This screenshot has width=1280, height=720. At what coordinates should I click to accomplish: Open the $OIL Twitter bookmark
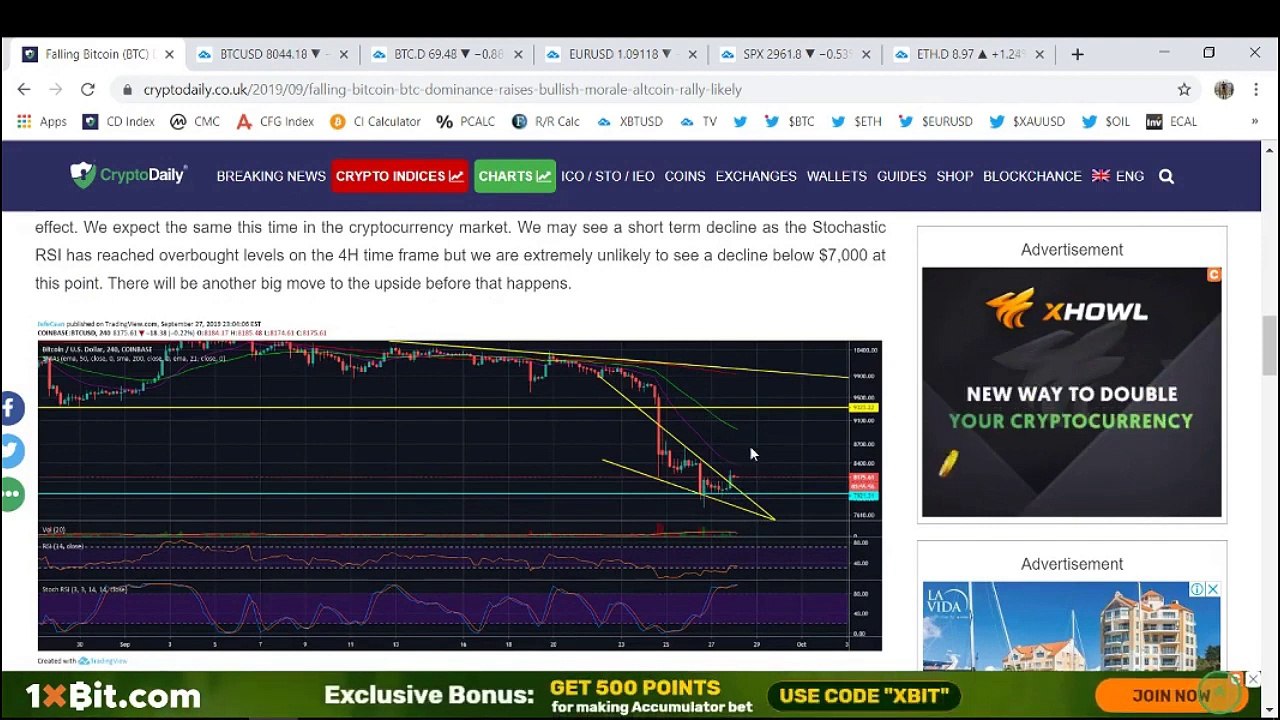tap(1105, 122)
